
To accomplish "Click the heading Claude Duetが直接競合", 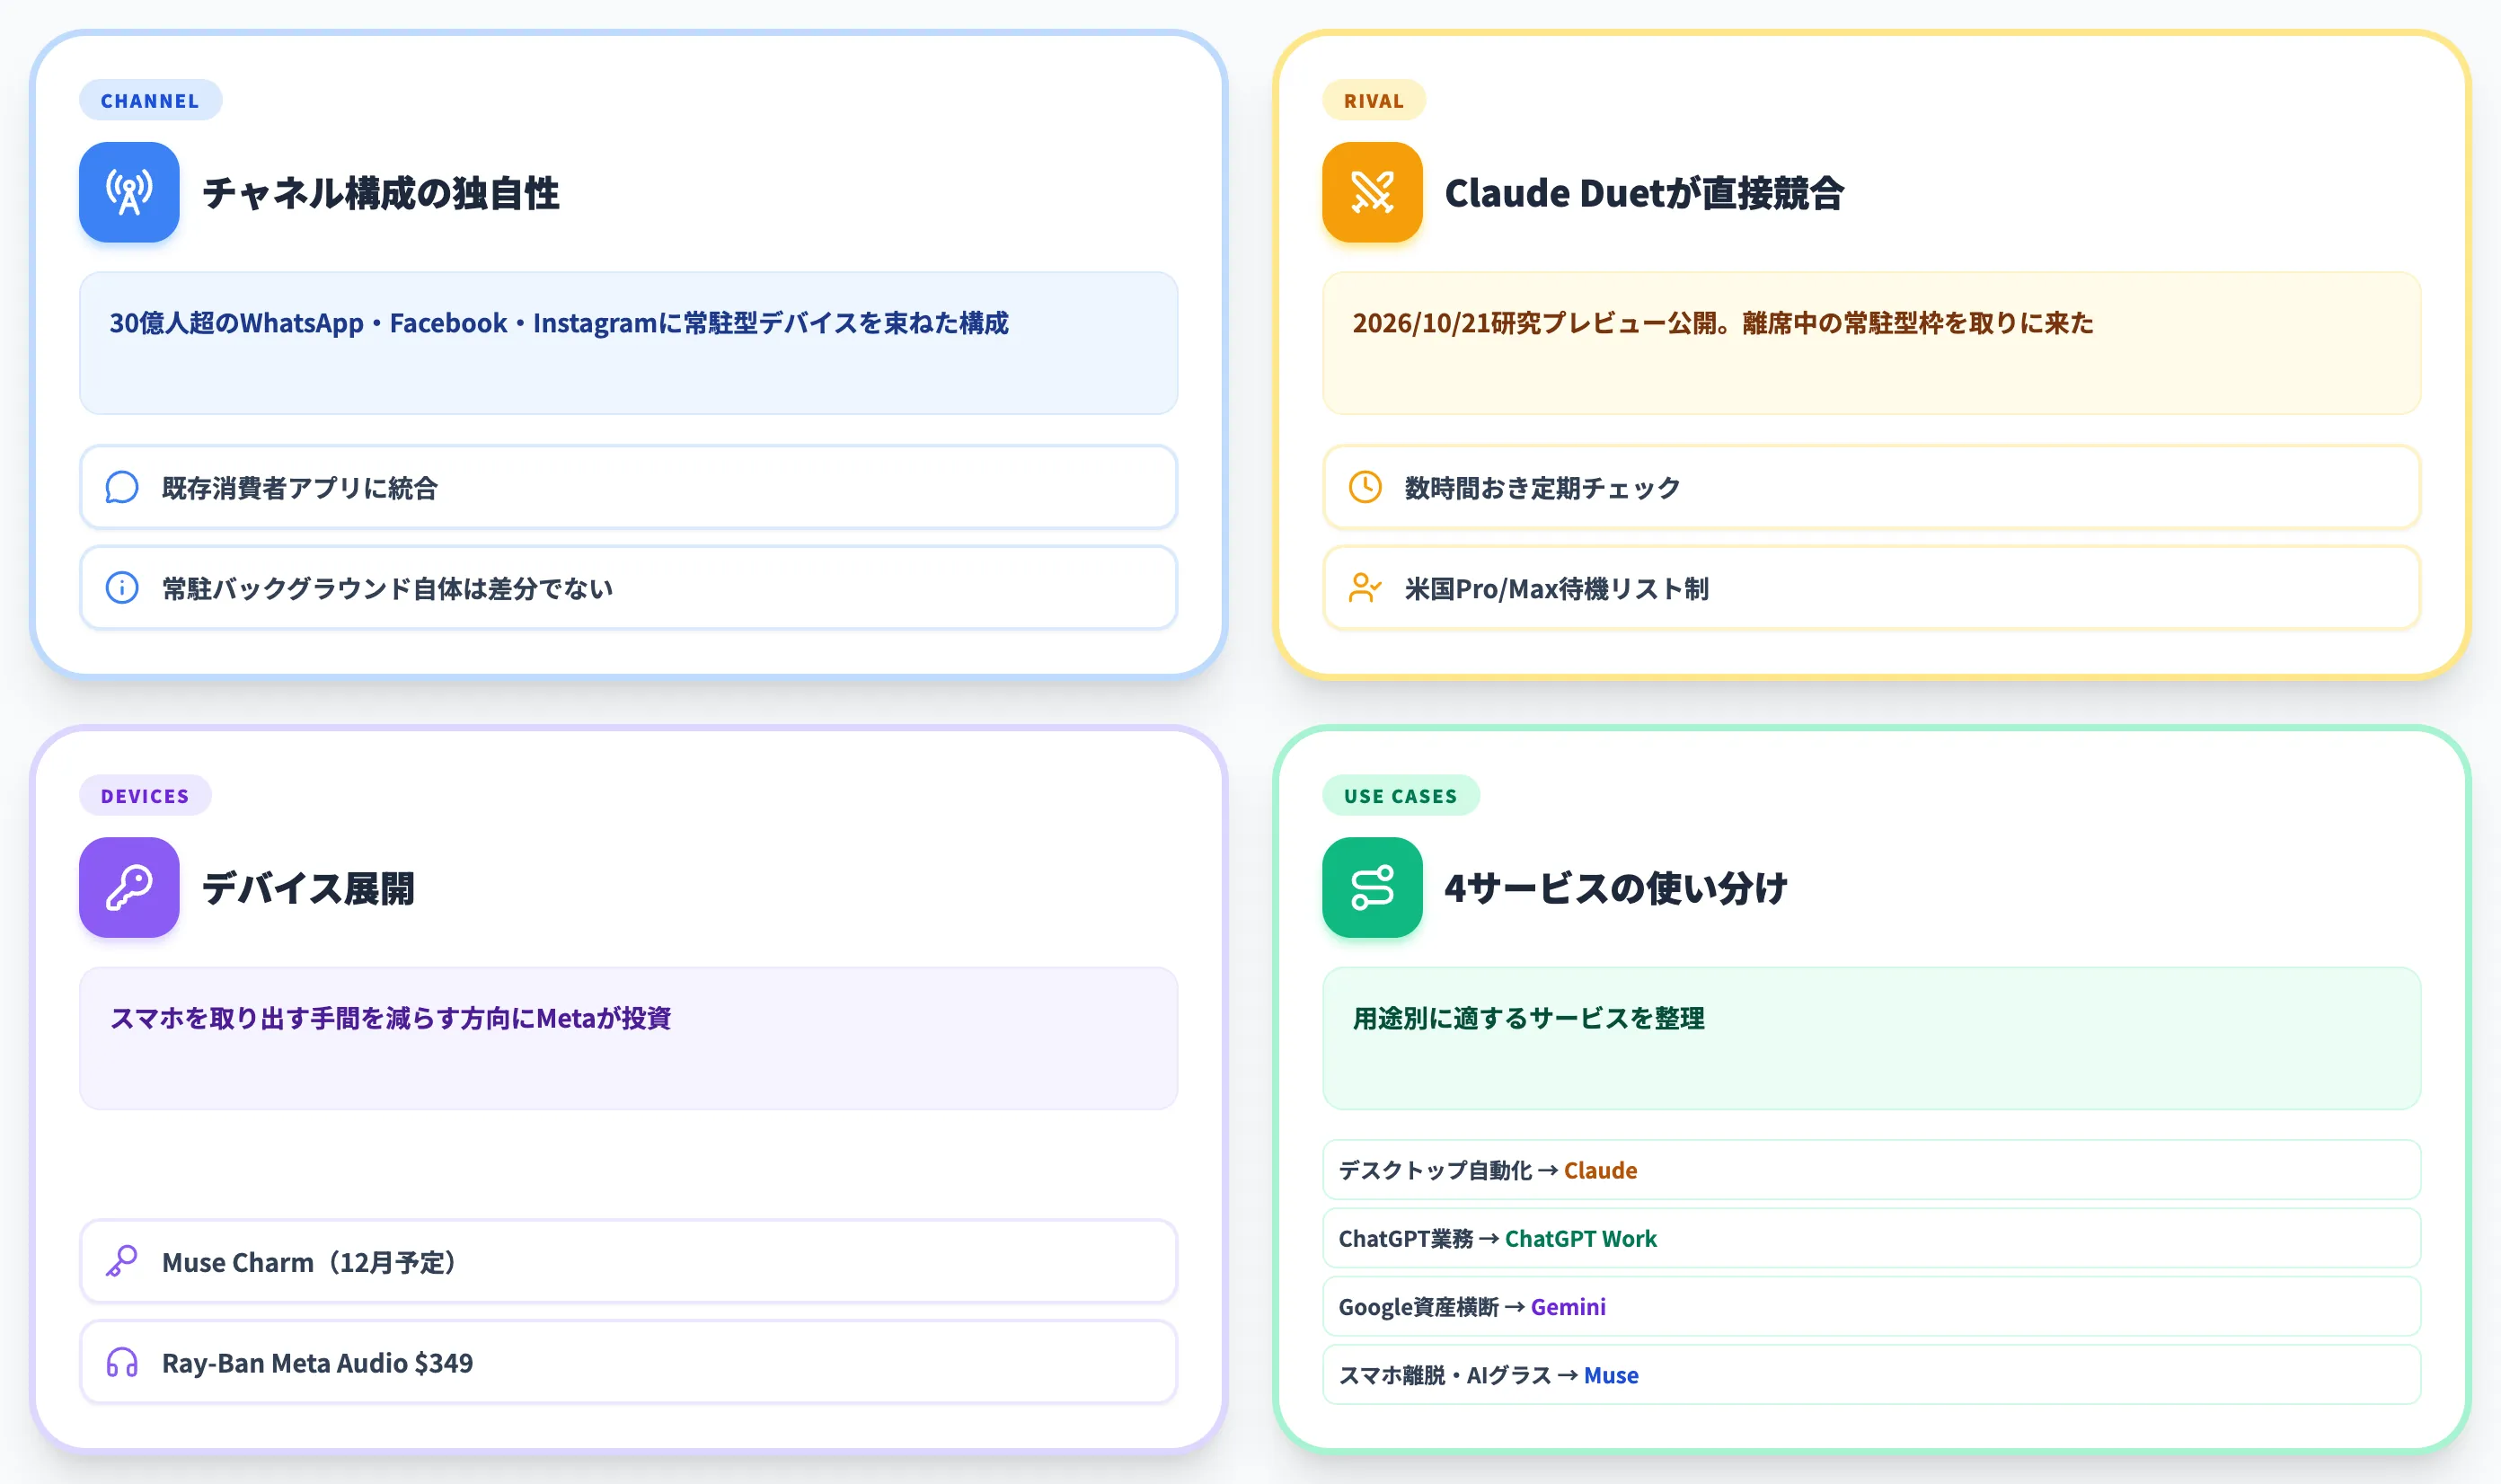I will (1644, 193).
